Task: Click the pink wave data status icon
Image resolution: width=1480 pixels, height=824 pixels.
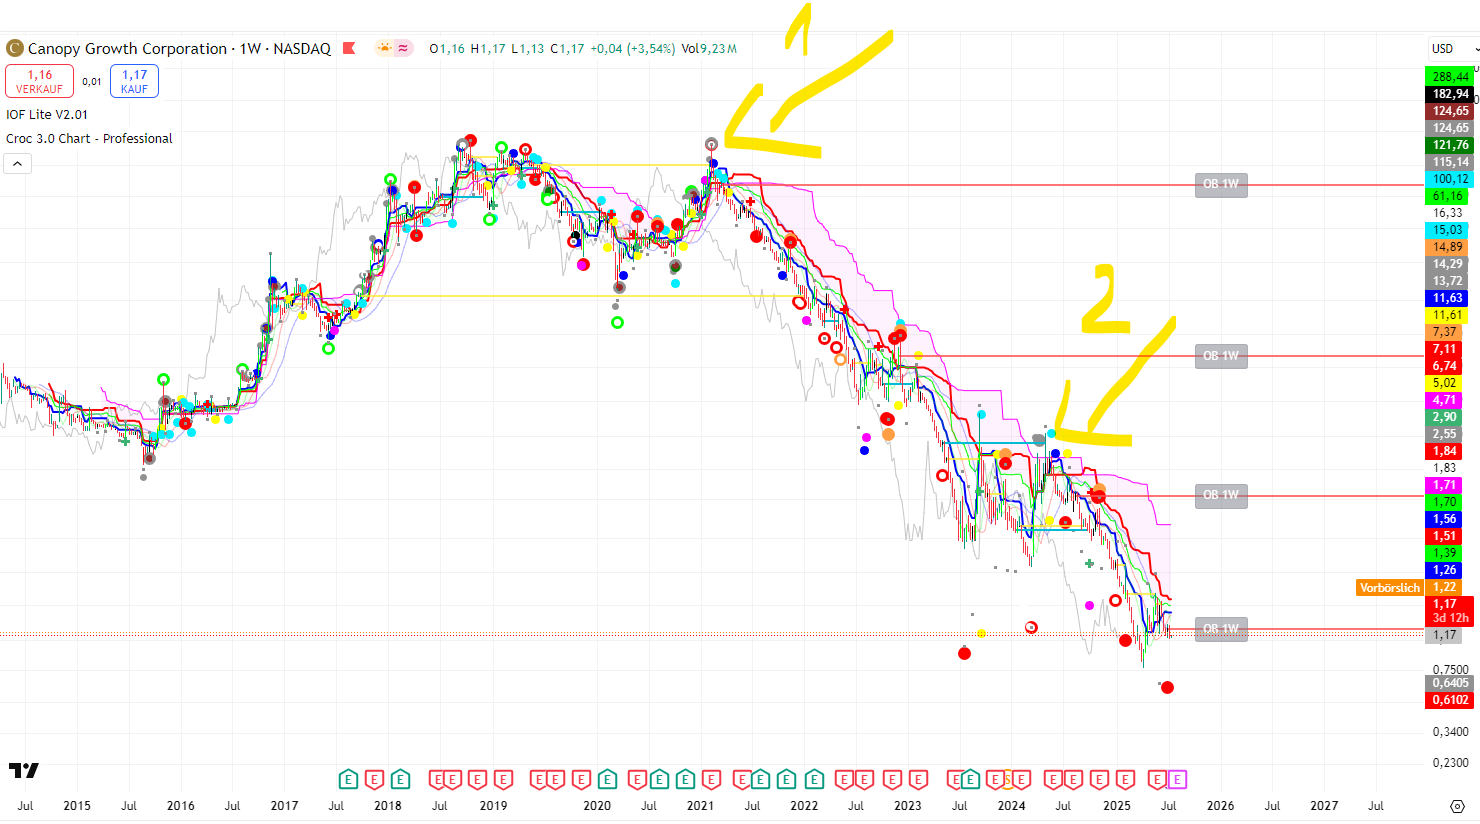Action: [403, 48]
